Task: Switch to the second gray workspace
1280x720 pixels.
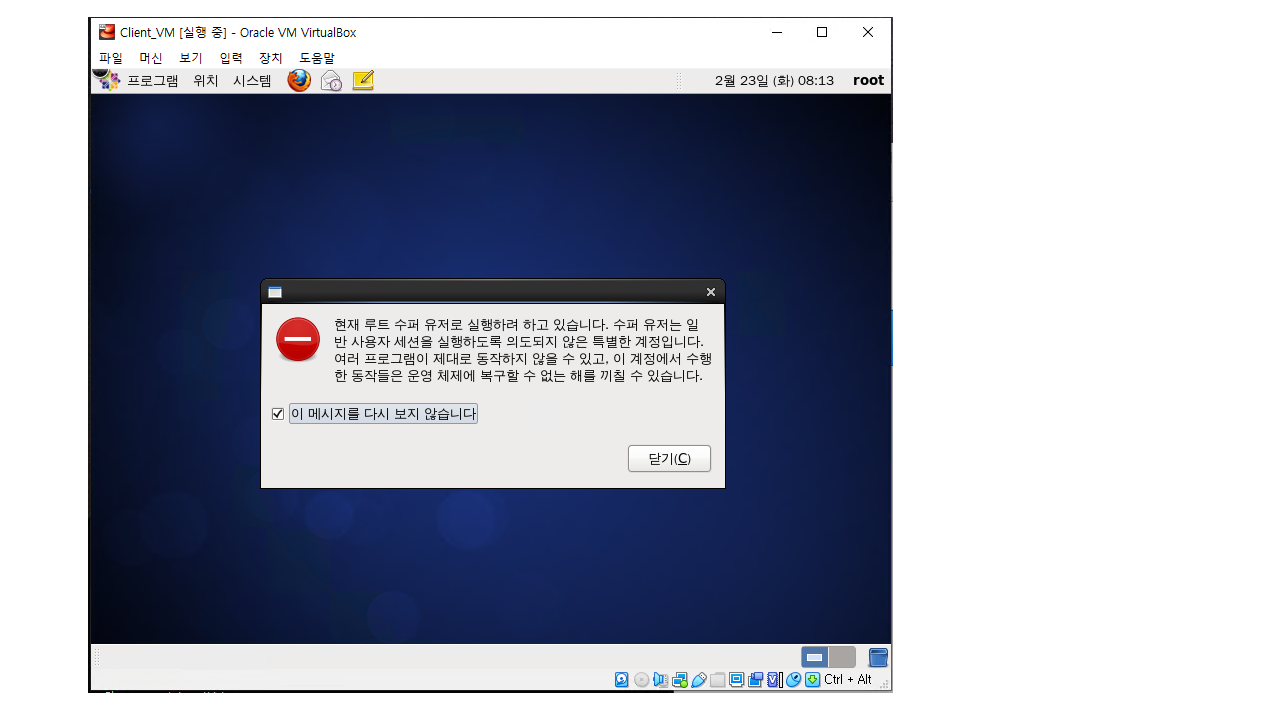Action: (842, 657)
